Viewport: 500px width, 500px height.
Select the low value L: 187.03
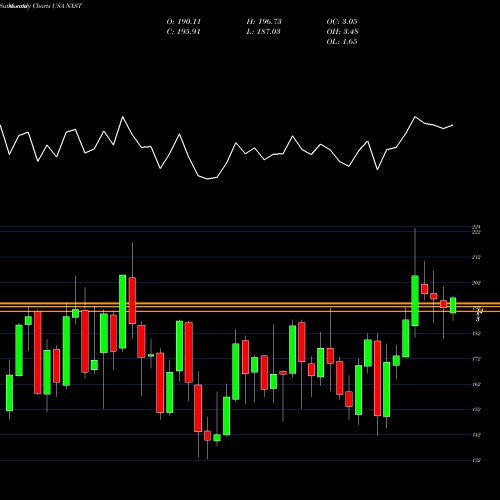(263, 32)
